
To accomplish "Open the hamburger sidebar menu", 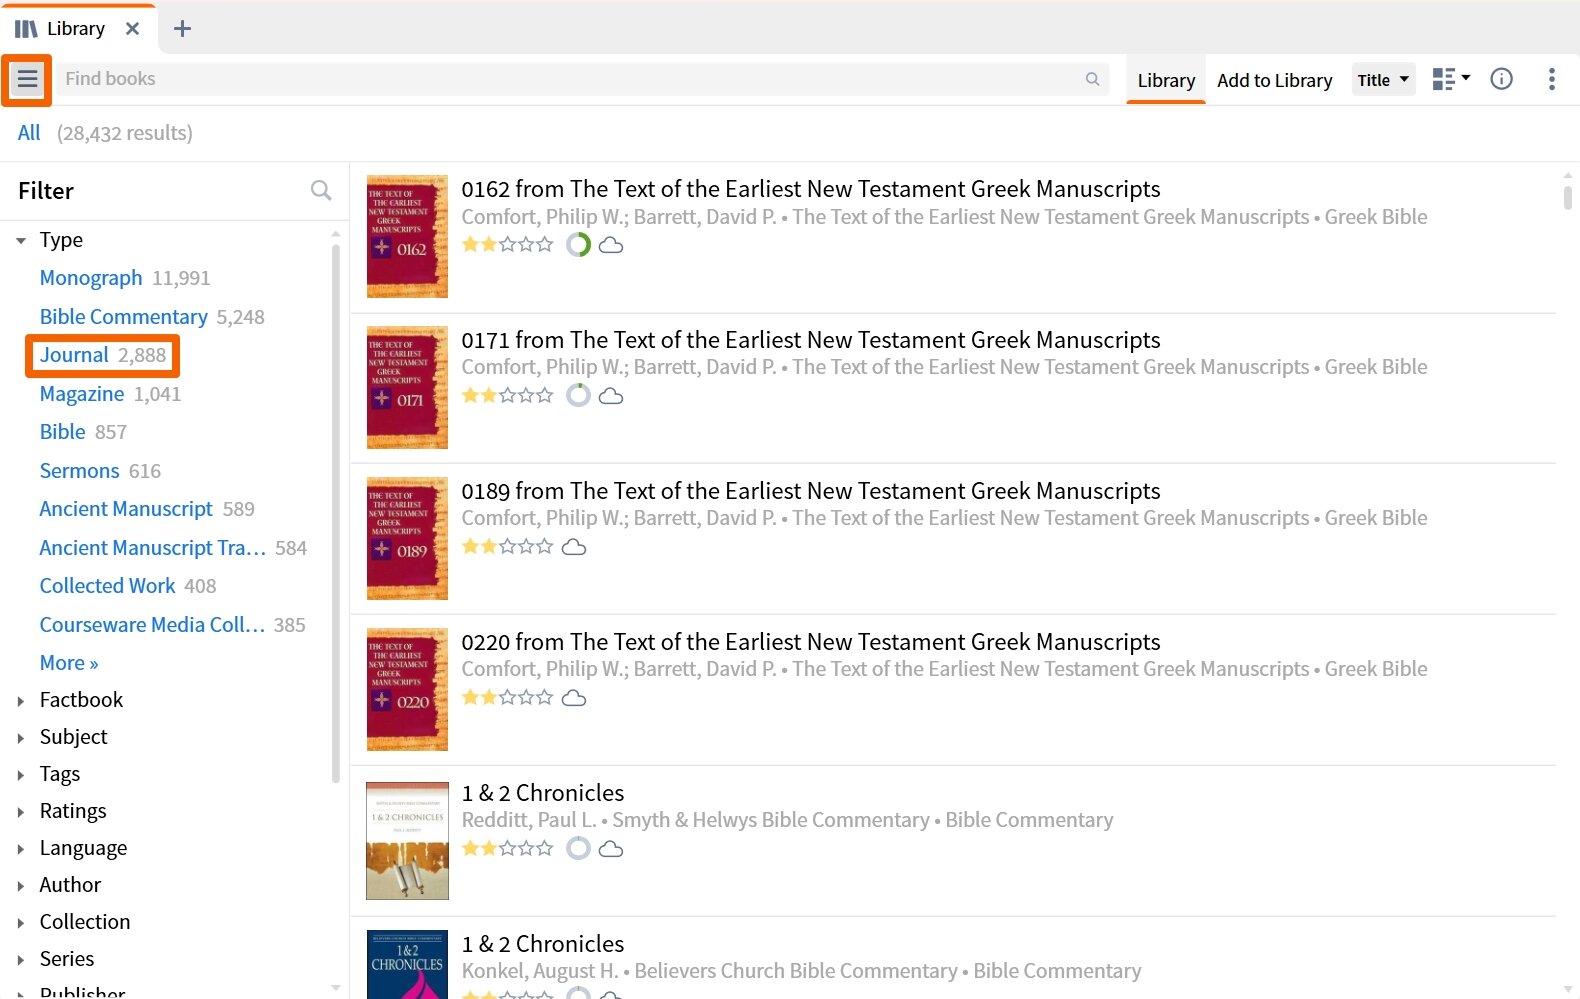I will pos(27,79).
